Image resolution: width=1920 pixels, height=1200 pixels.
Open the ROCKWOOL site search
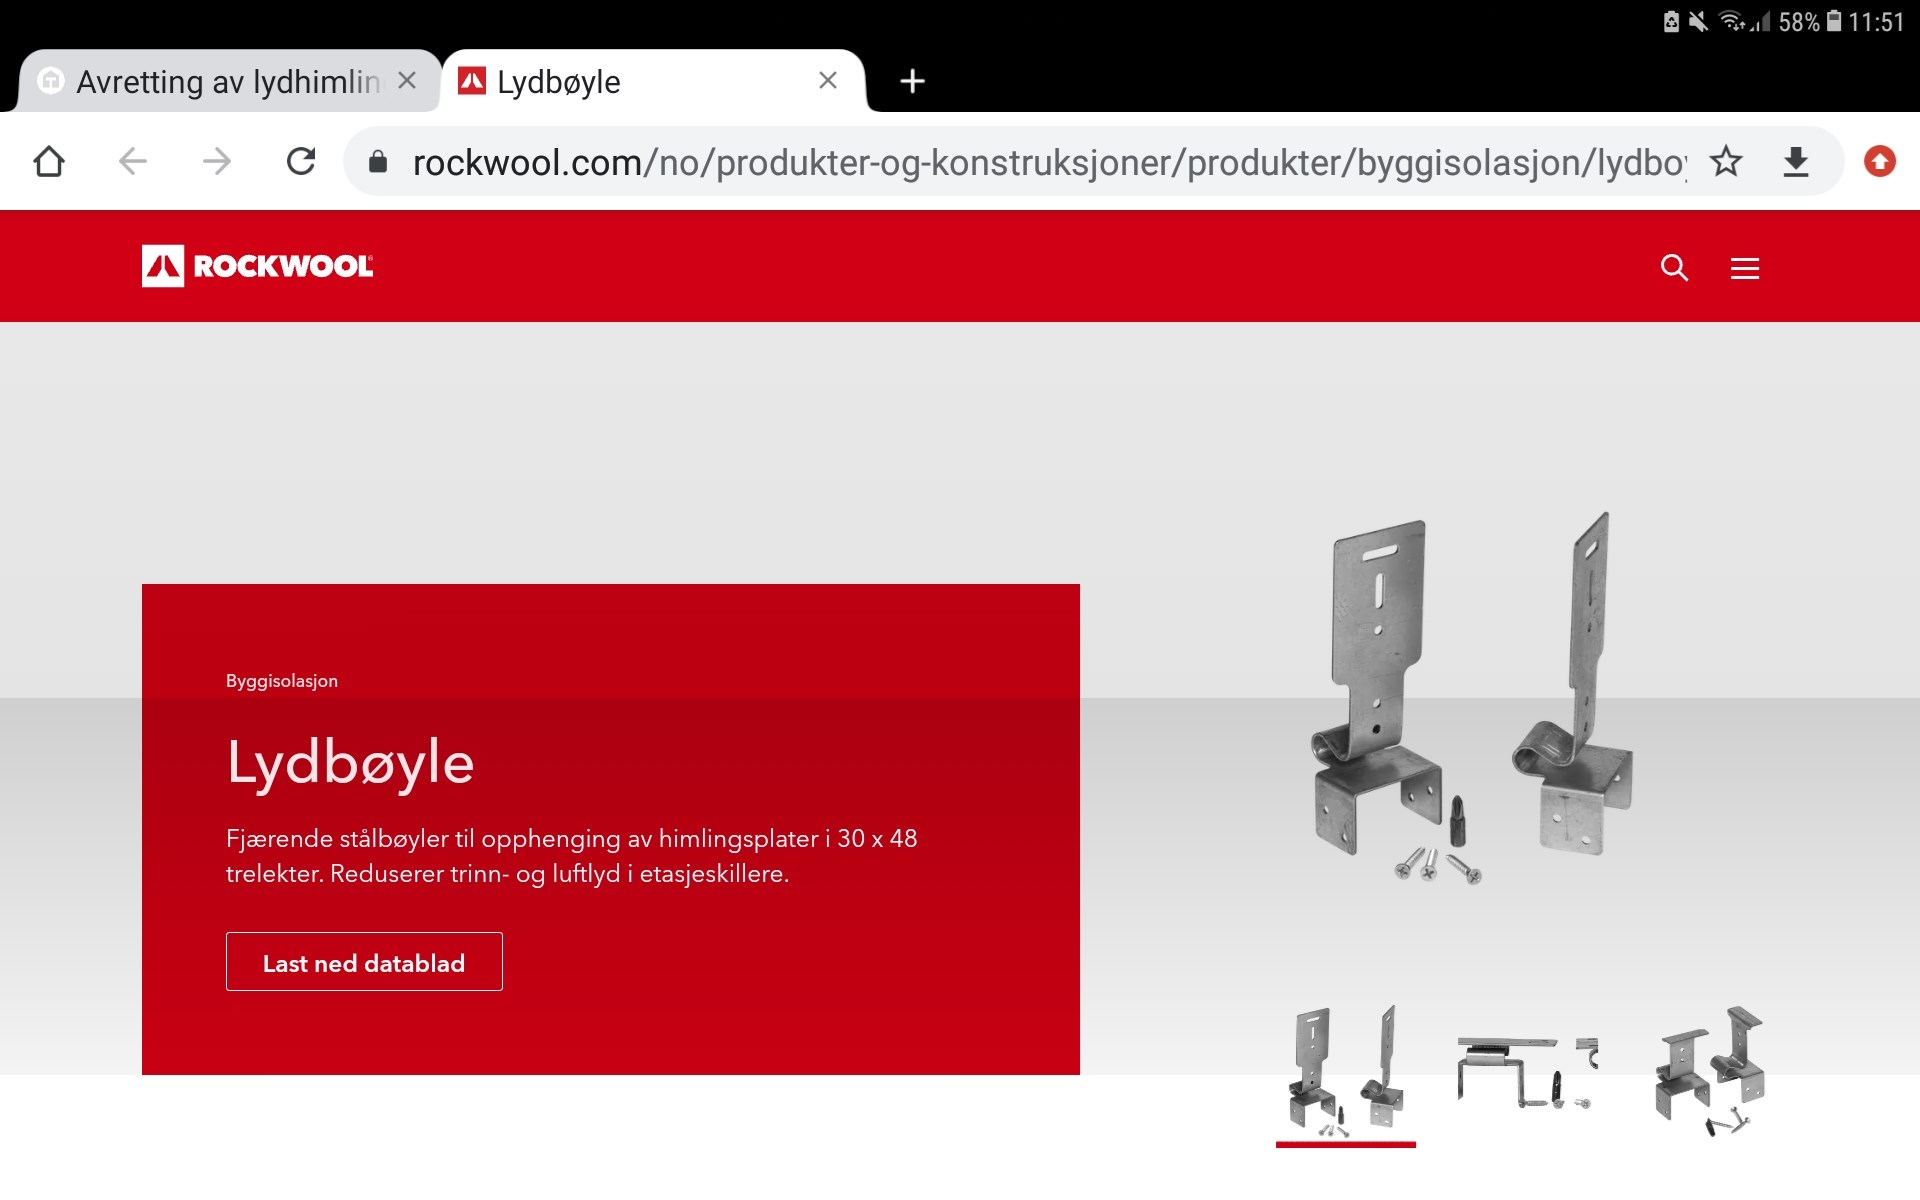tap(1674, 268)
